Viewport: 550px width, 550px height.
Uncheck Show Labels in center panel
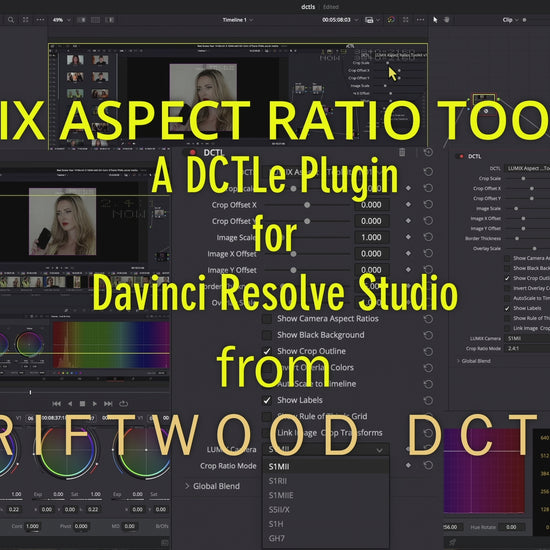point(267,400)
